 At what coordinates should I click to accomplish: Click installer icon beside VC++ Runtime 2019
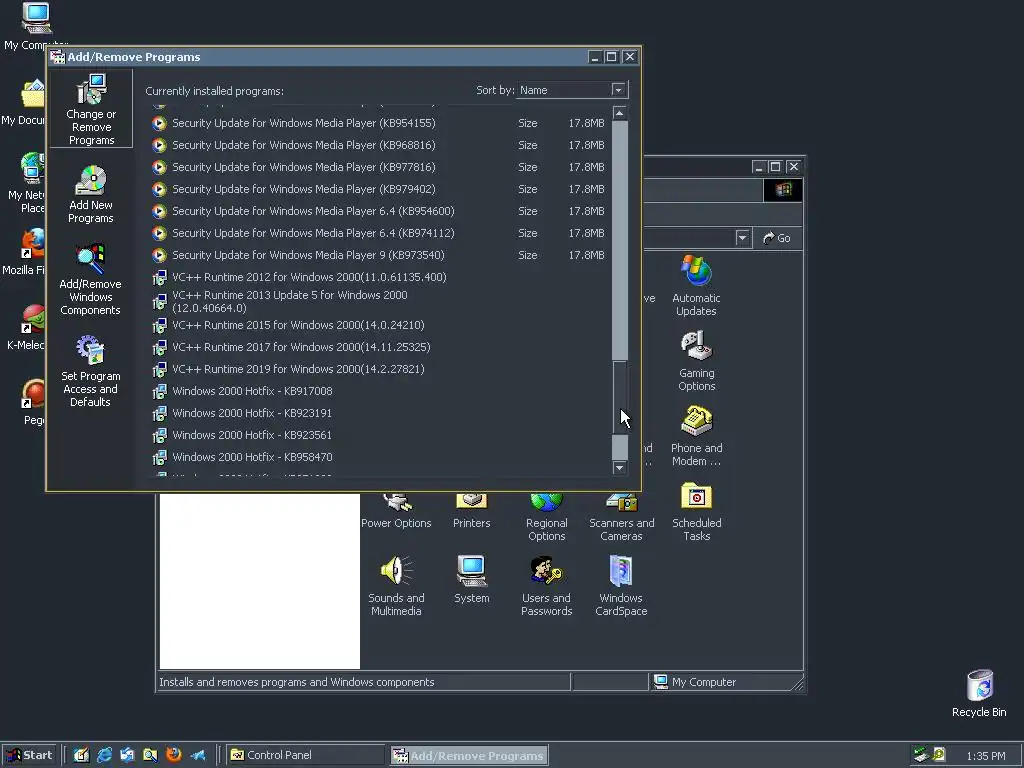159,370
